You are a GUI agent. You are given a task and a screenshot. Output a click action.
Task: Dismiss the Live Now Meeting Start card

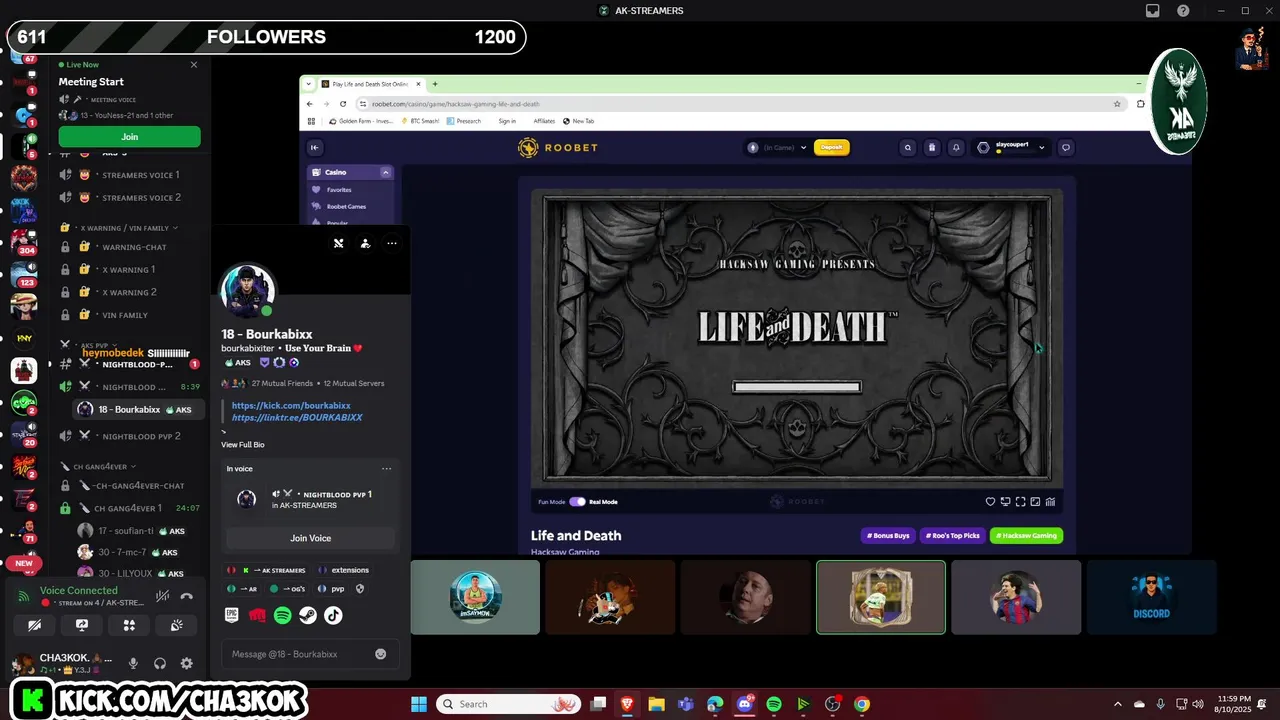point(194,65)
